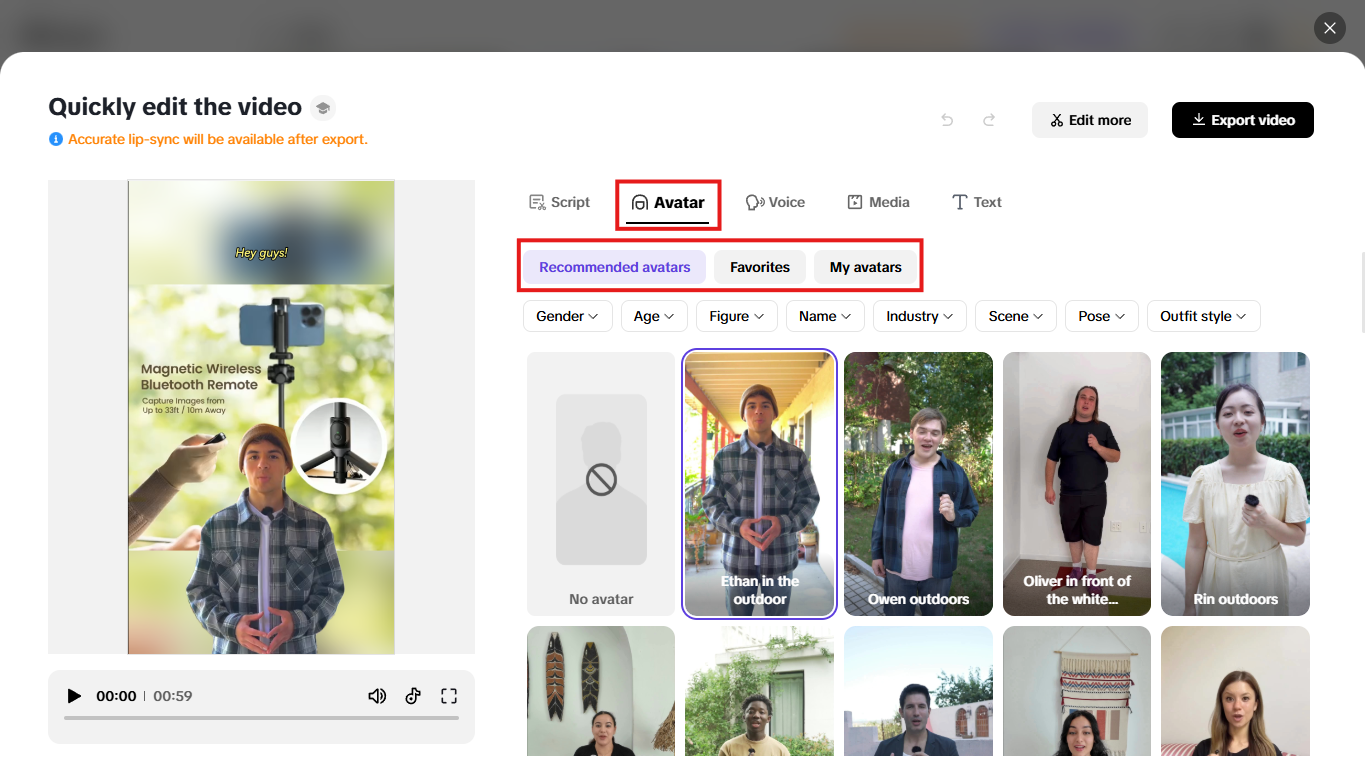Click the avatar list scrollbar

click(1361, 291)
